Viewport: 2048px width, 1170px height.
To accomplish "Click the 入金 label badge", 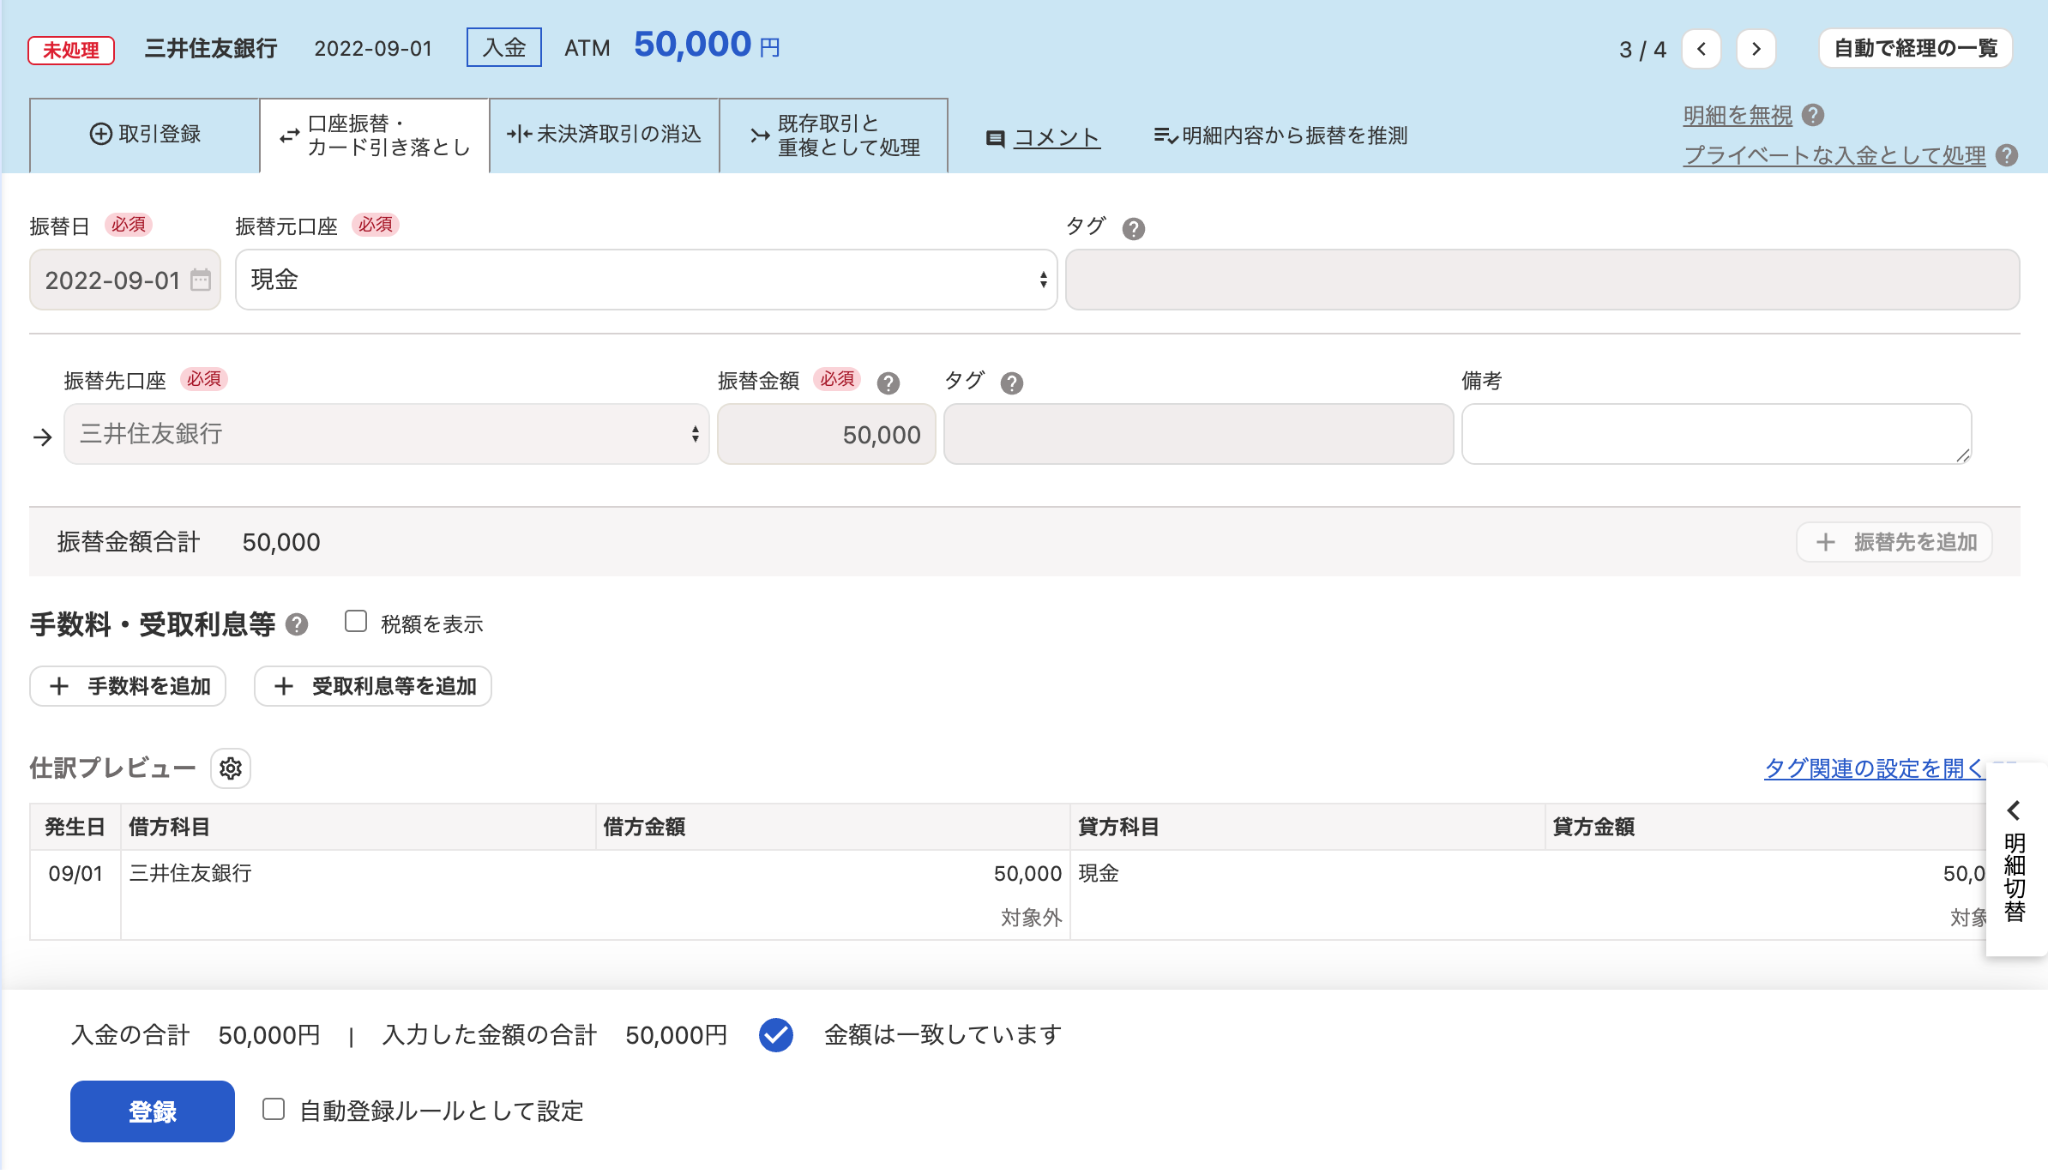I will pyautogui.click(x=504, y=47).
